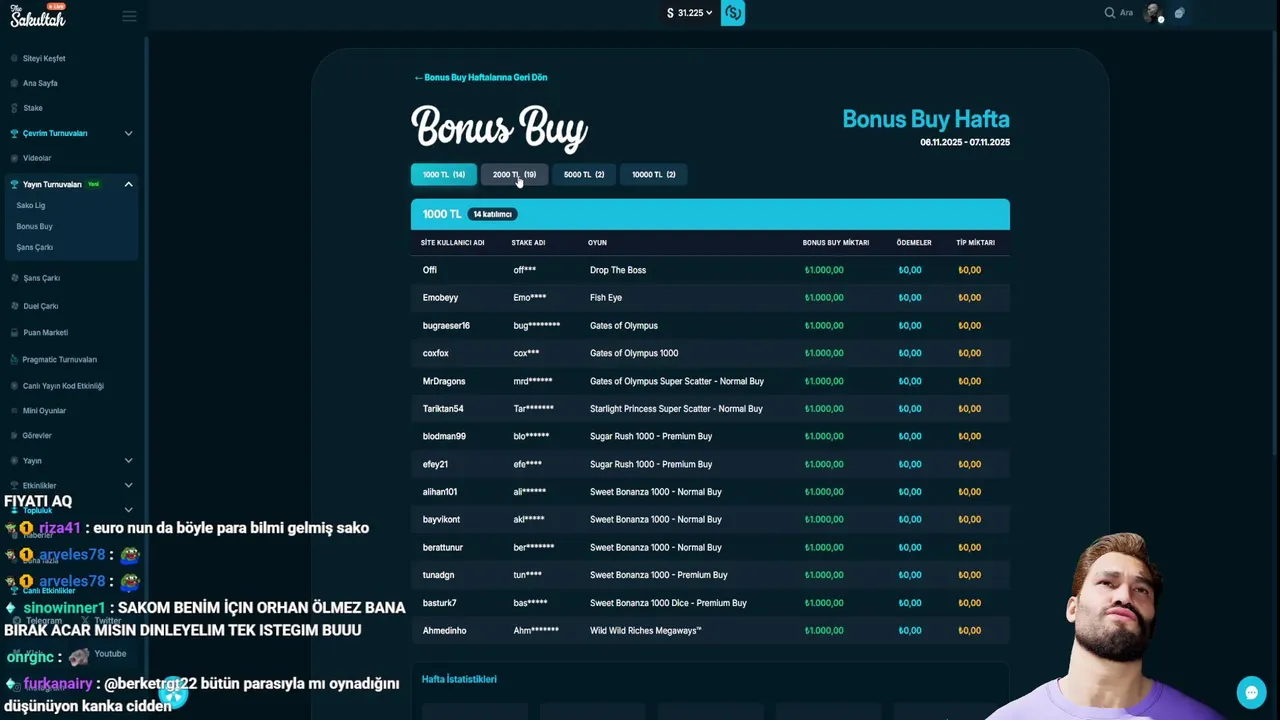Viewport: 1280px width, 720px height.
Task: Select the Offi user row
Action: [710, 270]
